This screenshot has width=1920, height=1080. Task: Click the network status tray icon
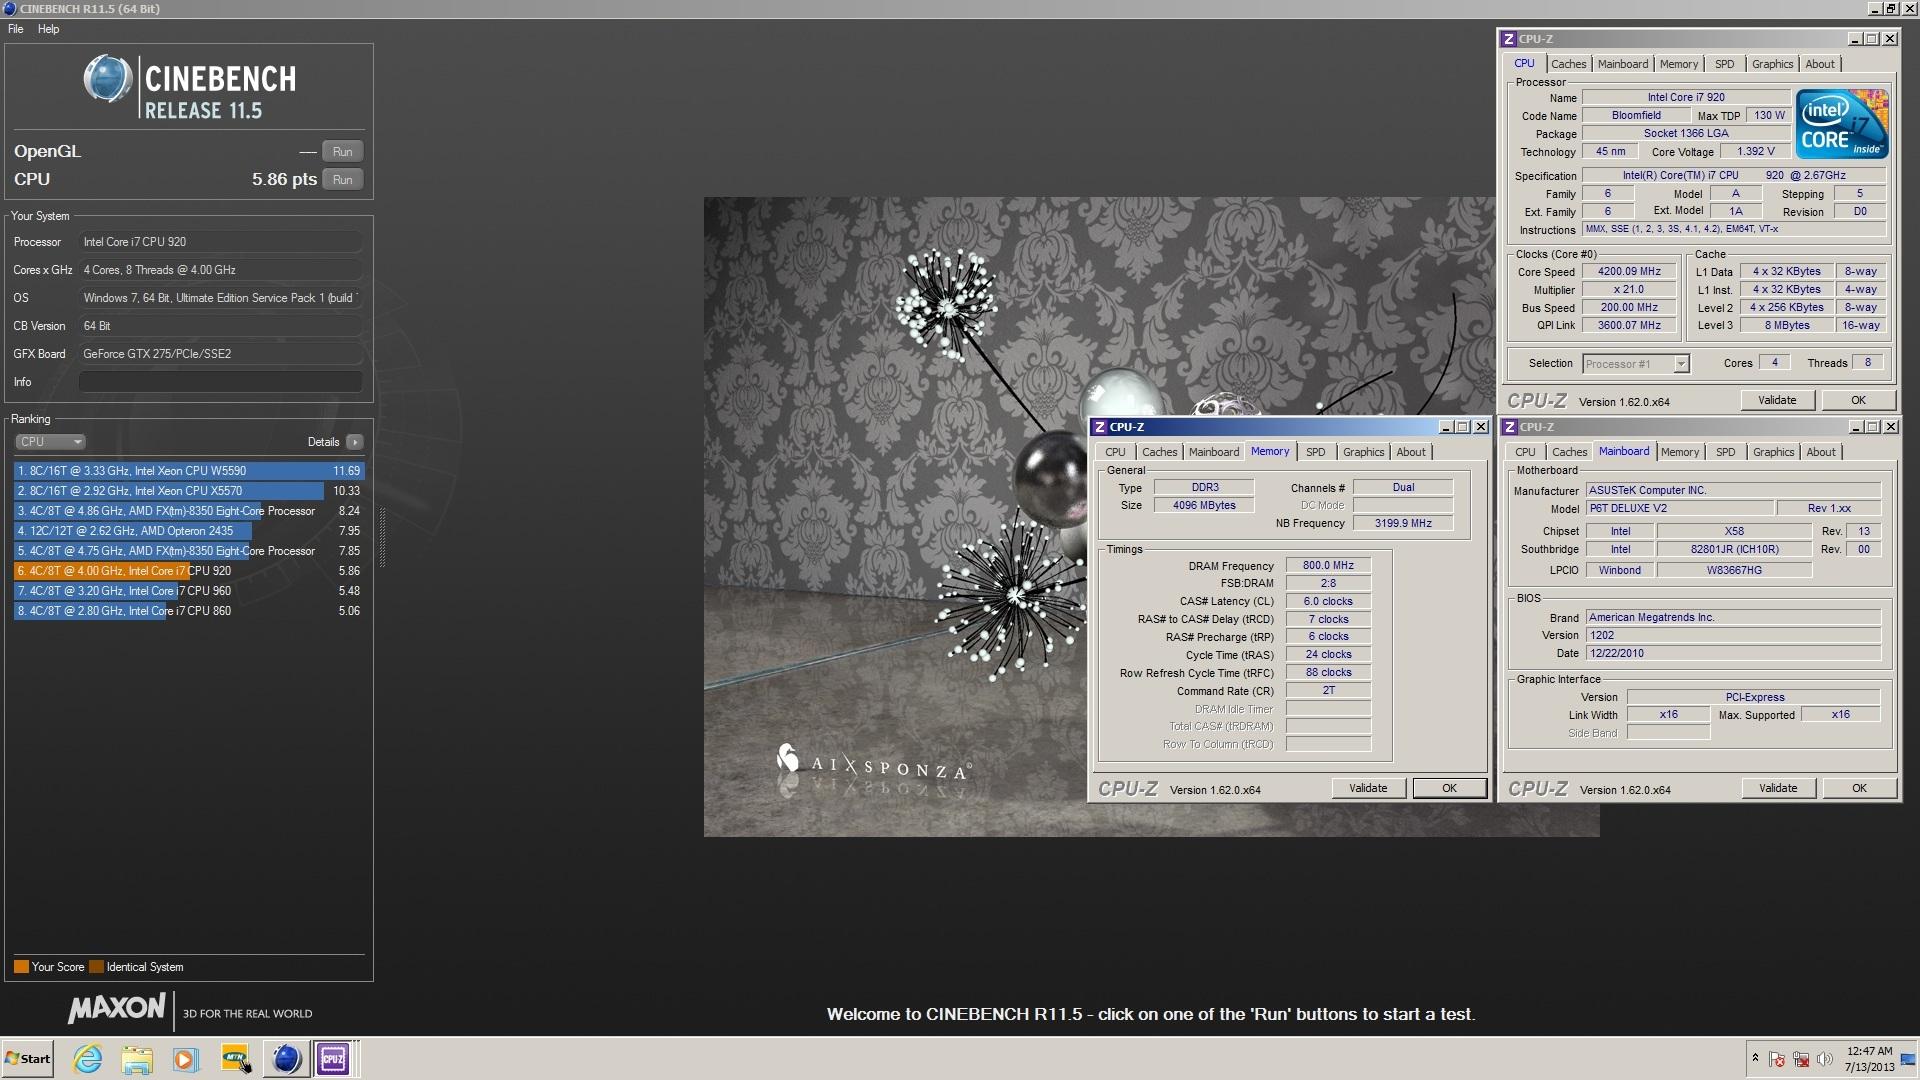coord(1801,1060)
